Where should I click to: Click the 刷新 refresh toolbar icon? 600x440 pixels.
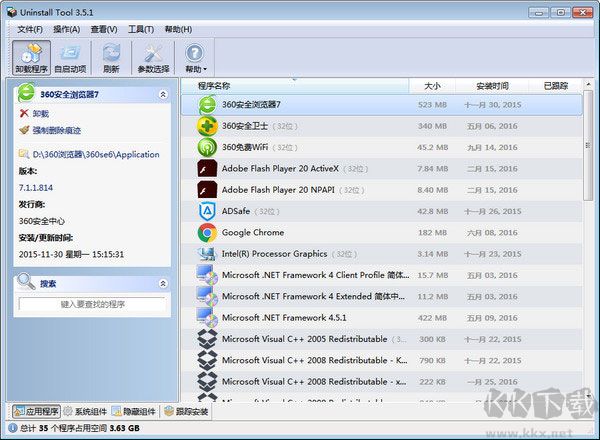pos(111,58)
